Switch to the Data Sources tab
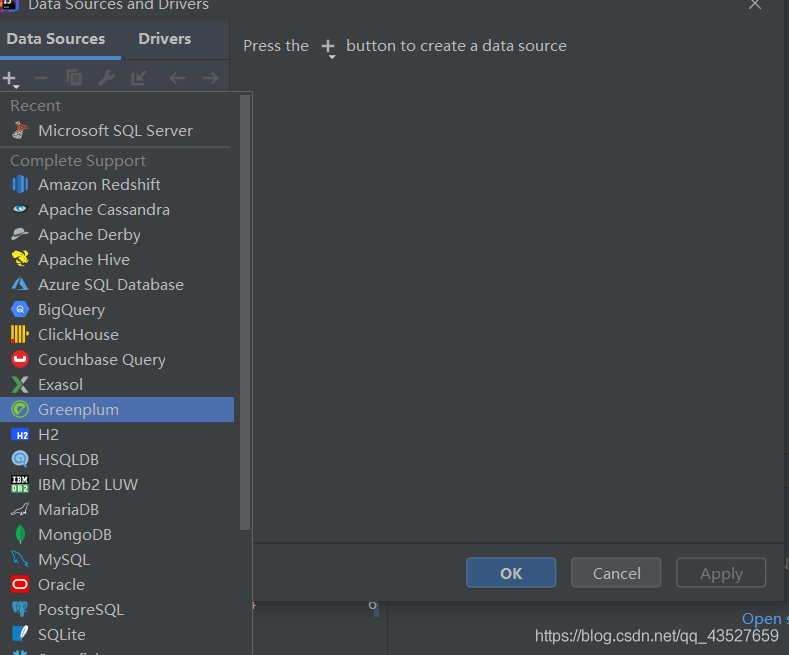This screenshot has width=789, height=655. tap(56, 39)
